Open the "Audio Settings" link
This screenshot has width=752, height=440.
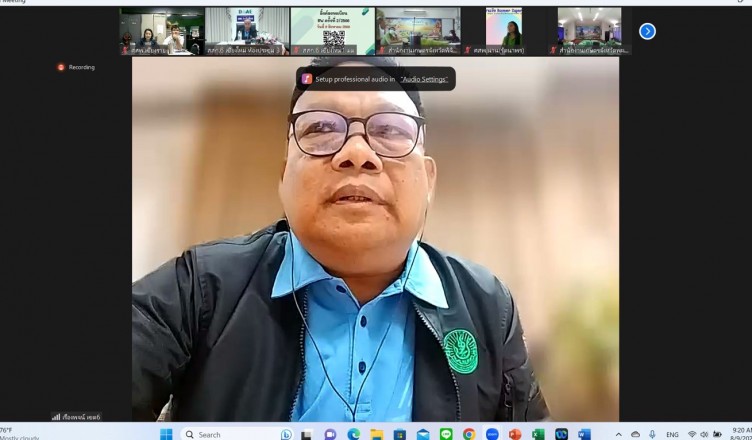[424, 78]
